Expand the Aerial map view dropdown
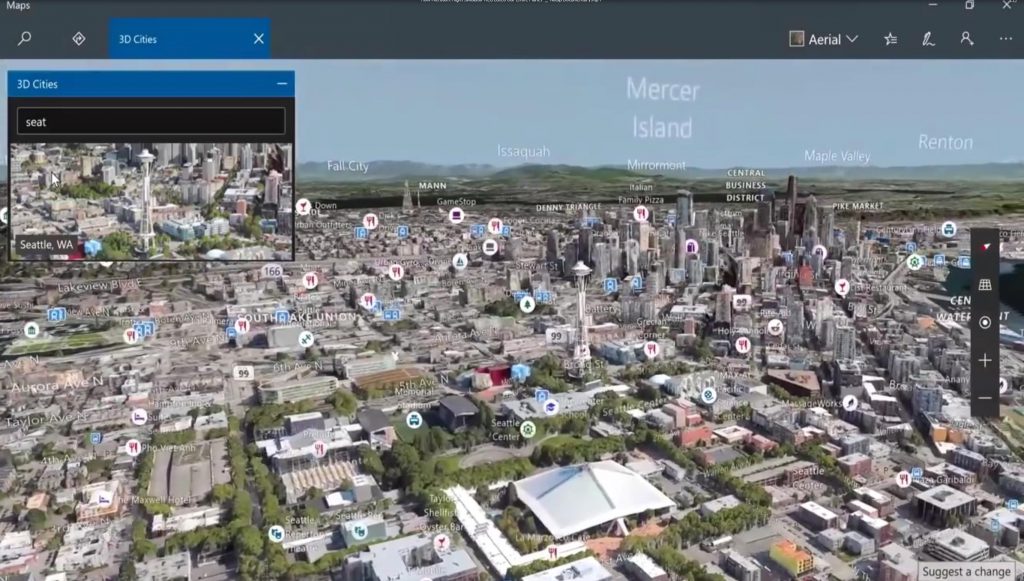This screenshot has height=581, width=1024. point(824,39)
